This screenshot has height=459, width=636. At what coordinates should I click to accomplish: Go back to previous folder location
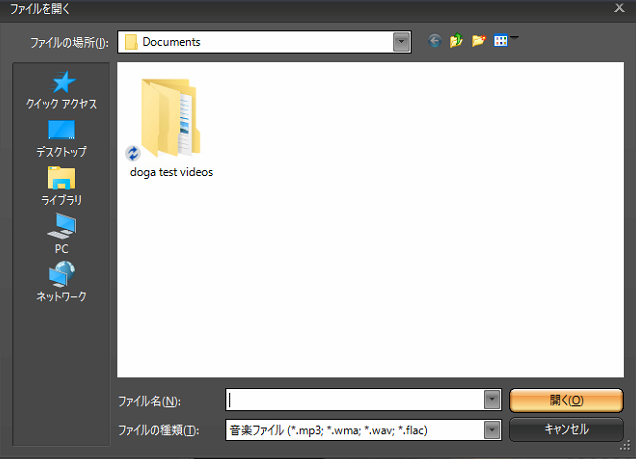pos(434,41)
